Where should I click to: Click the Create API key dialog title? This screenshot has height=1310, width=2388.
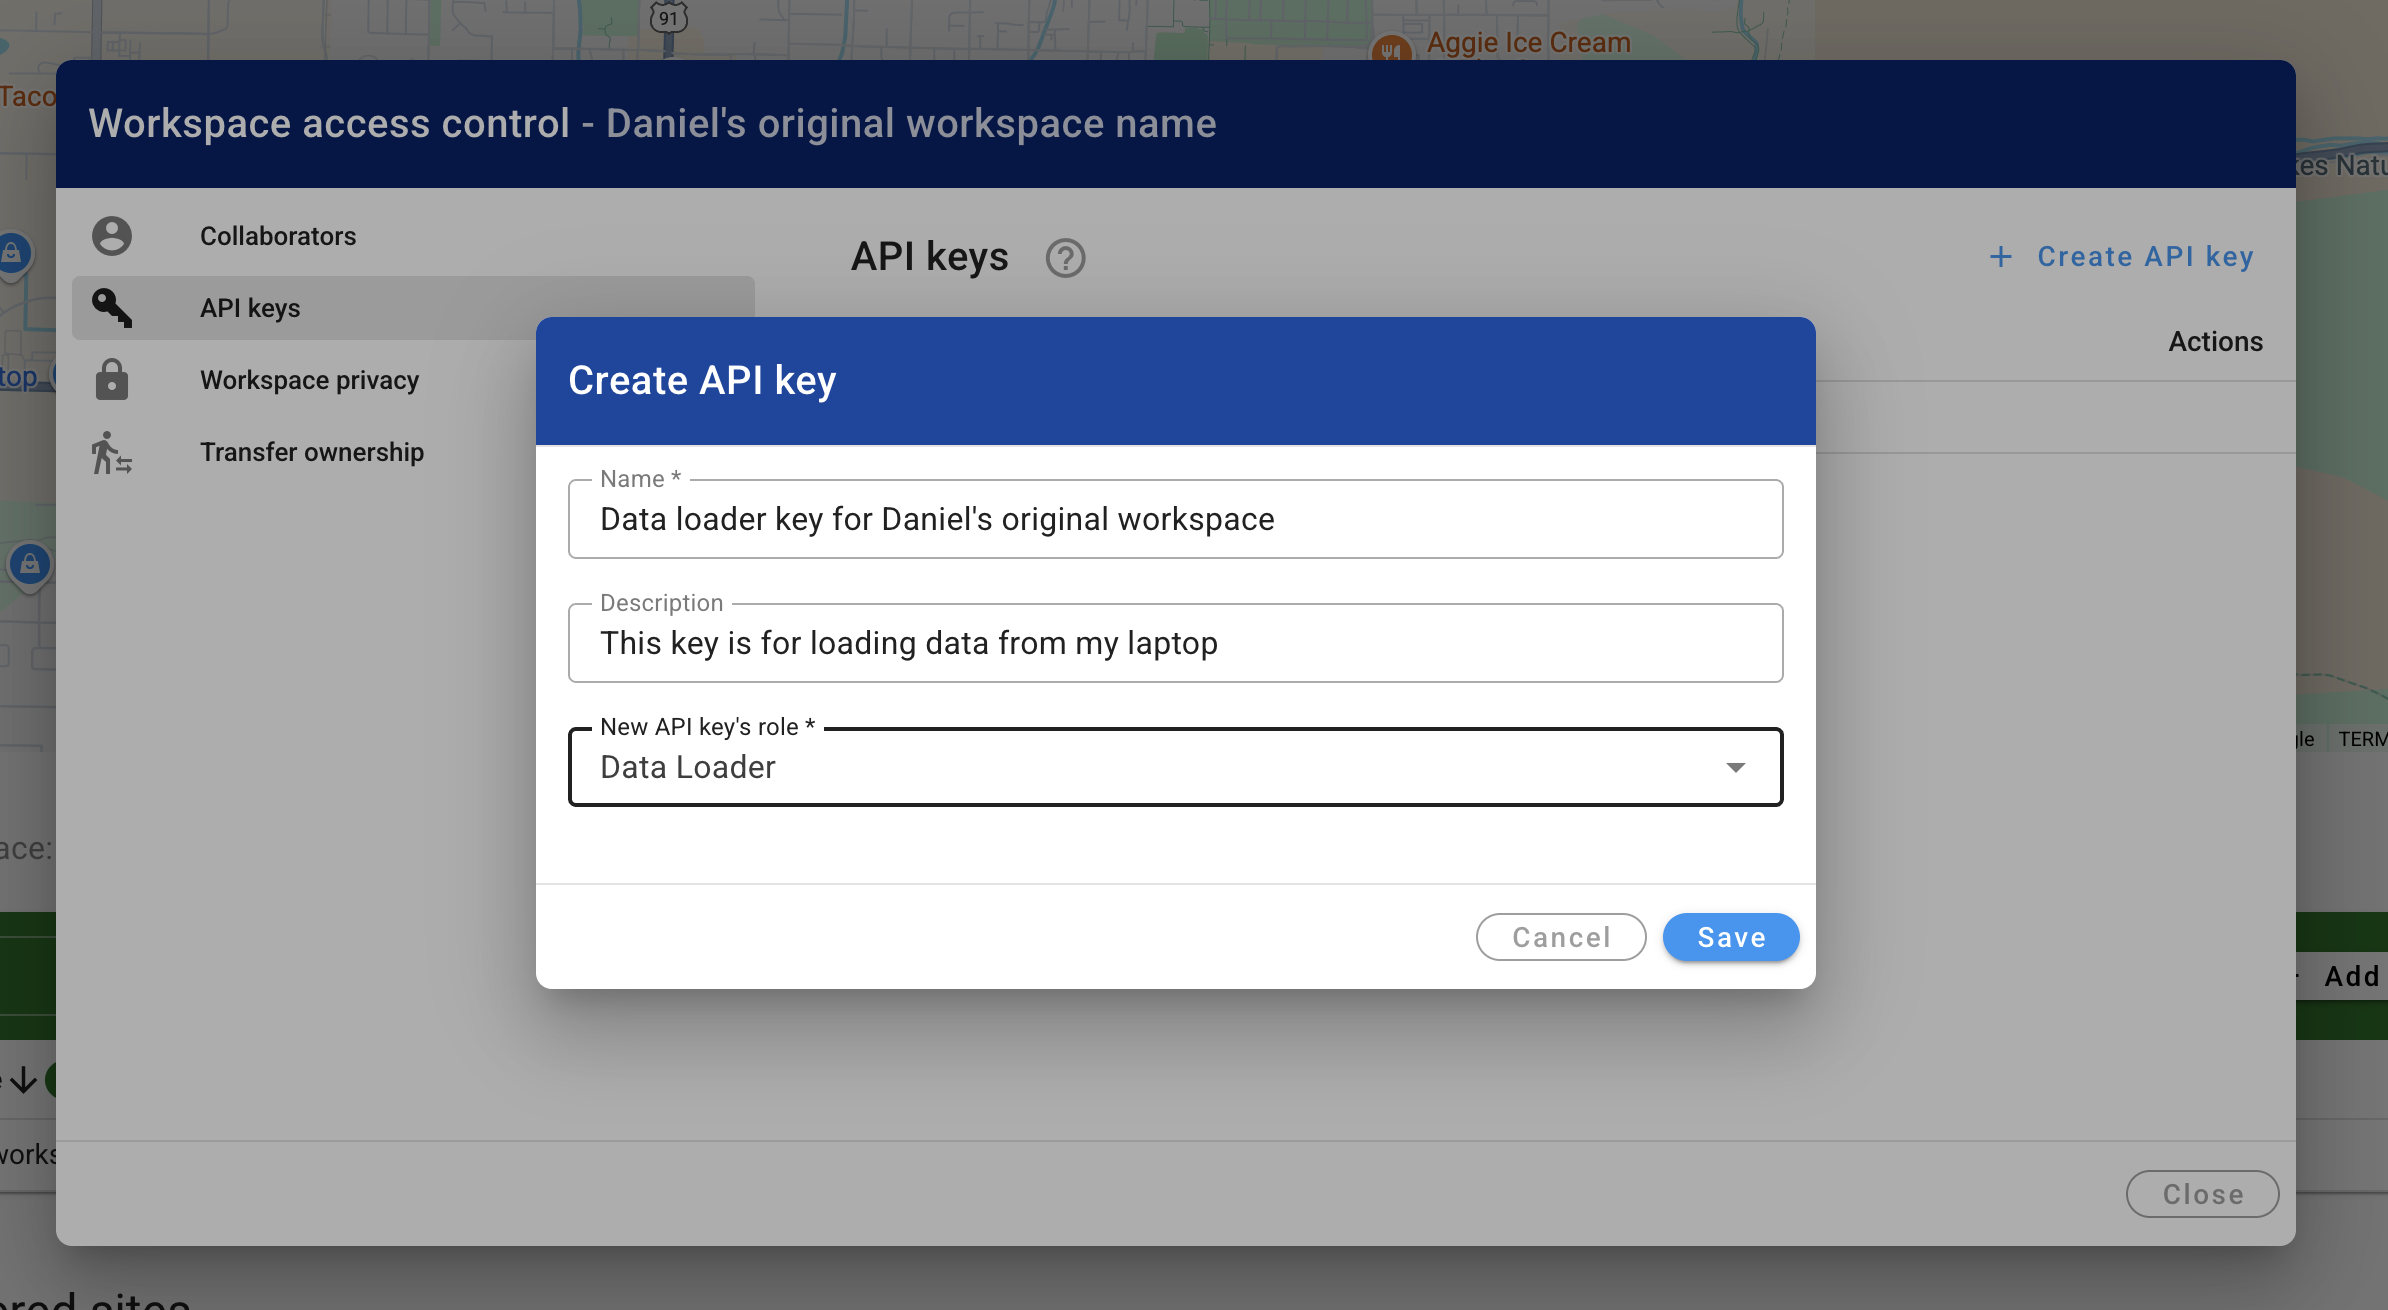tap(702, 380)
